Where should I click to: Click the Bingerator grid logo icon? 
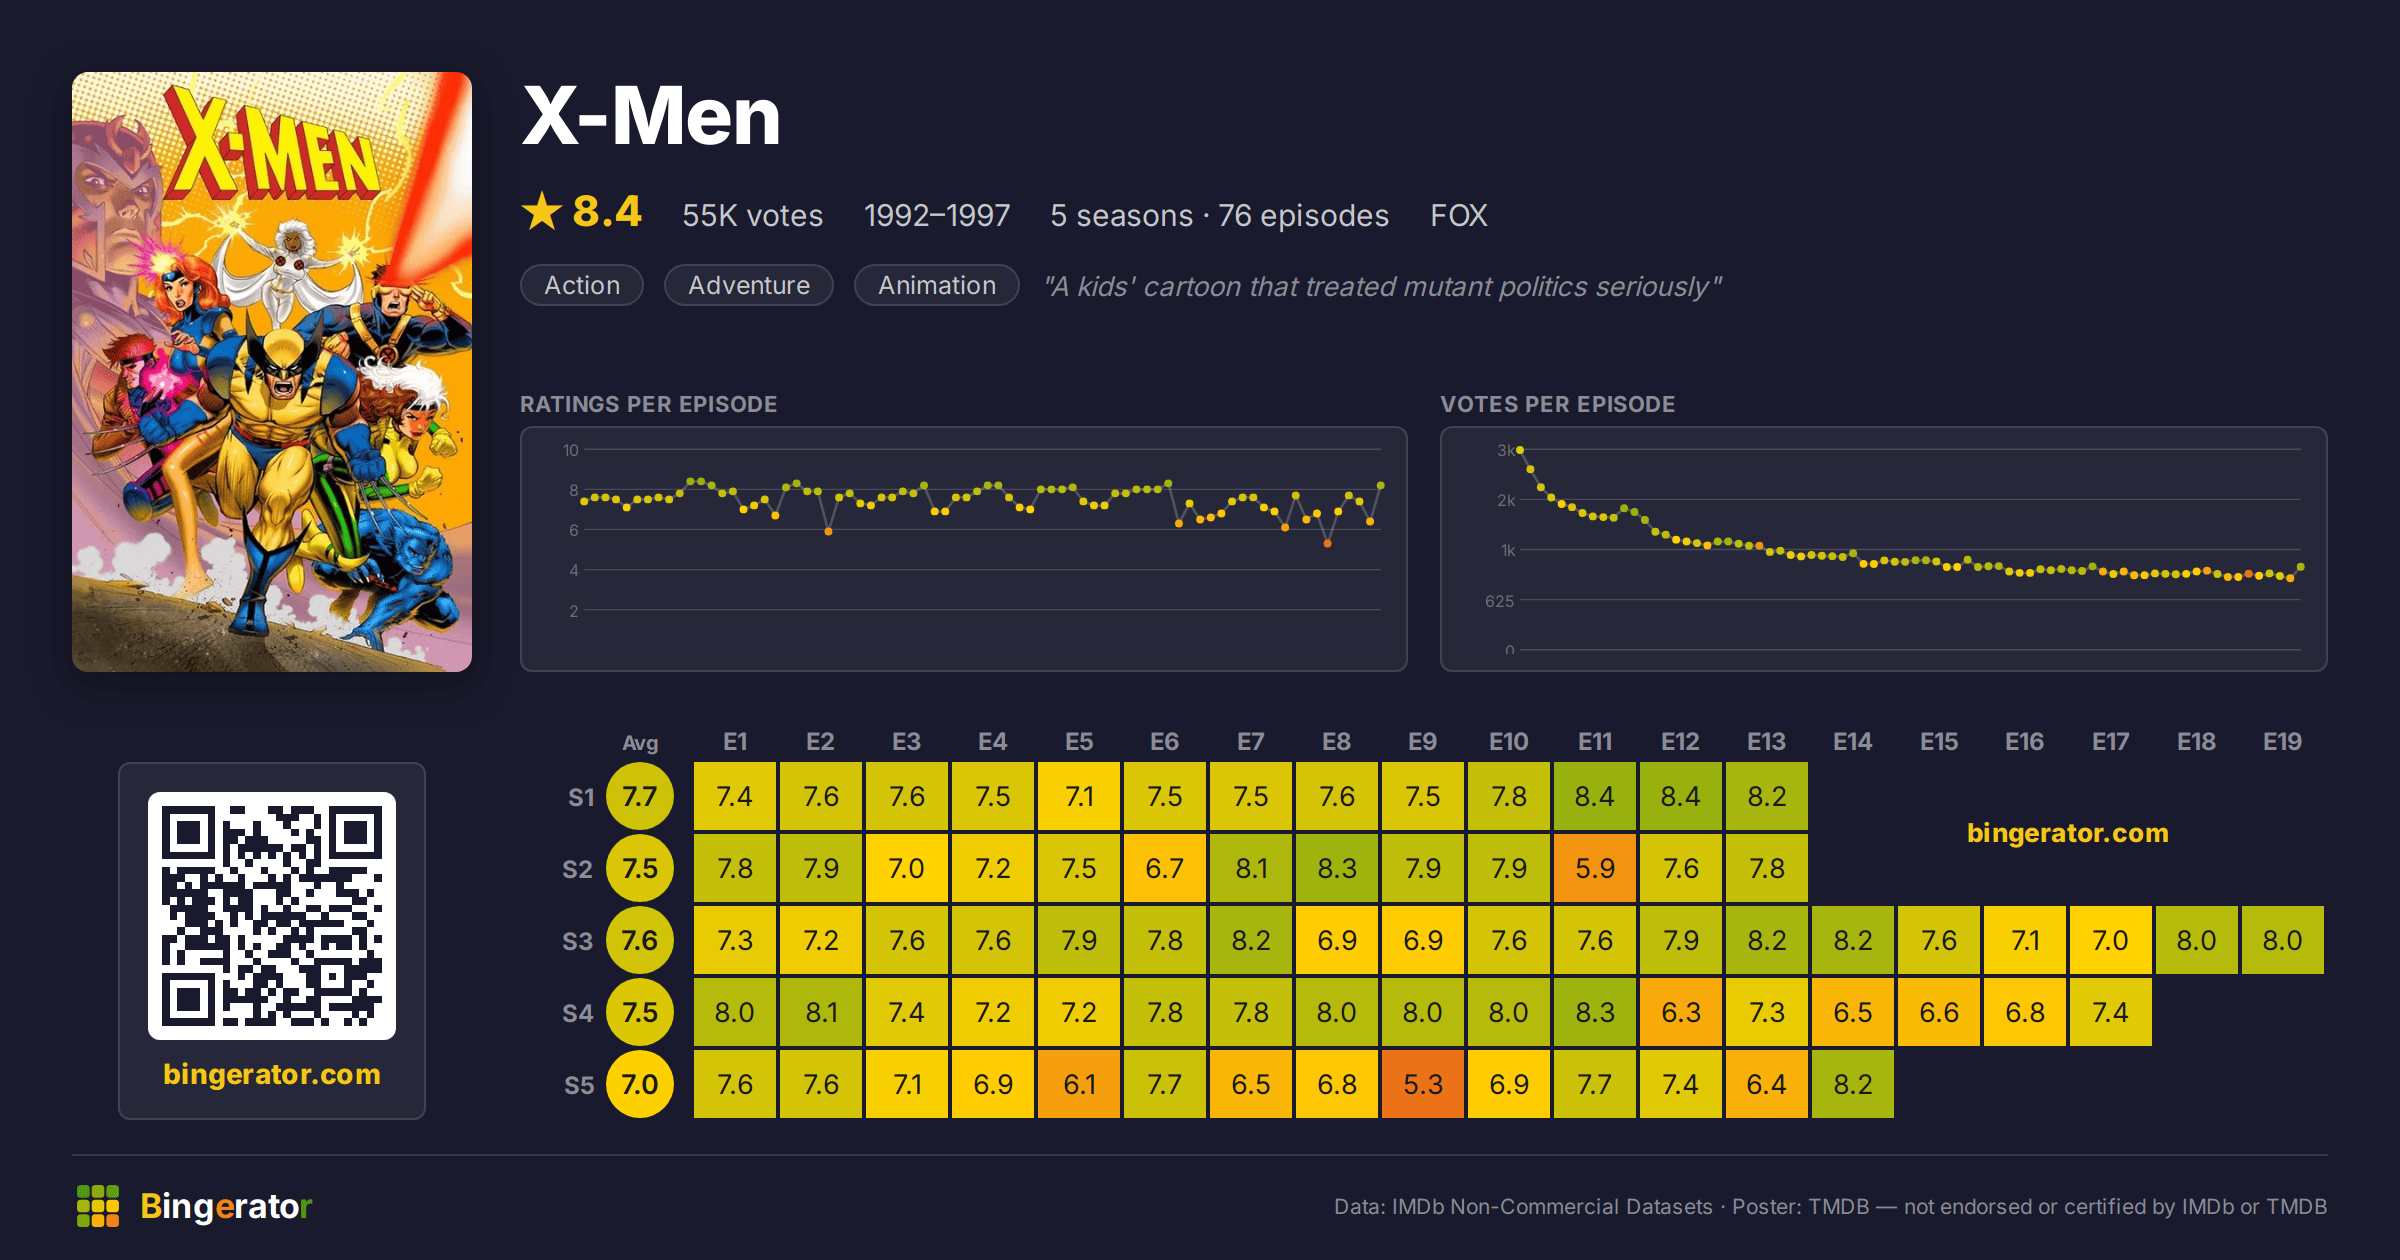98,1206
